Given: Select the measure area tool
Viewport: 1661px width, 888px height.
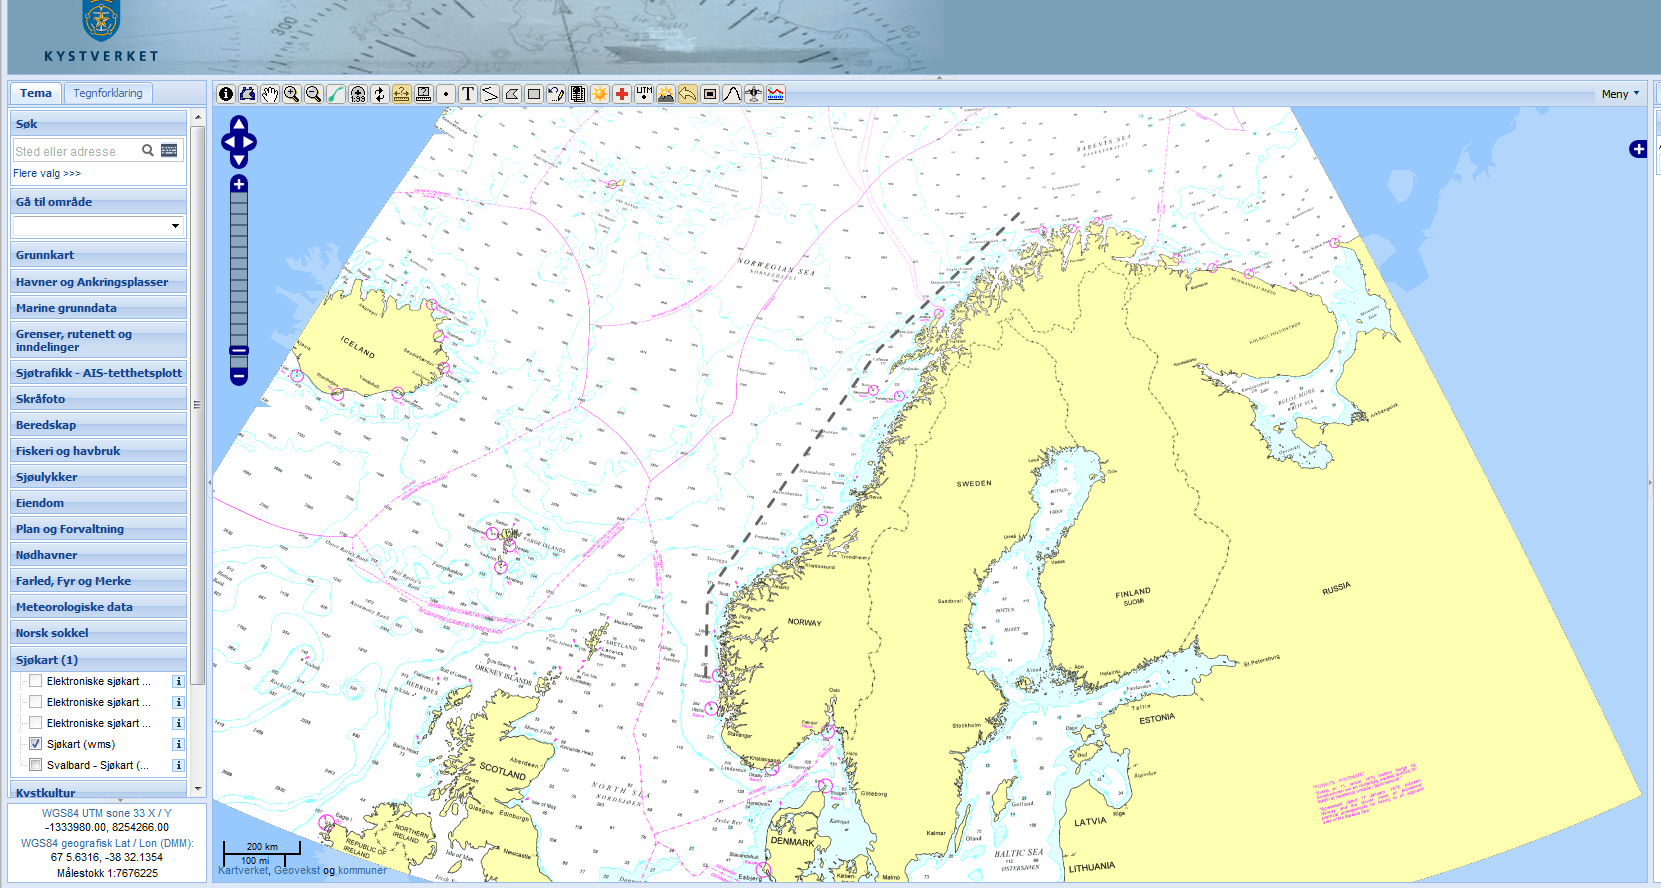Looking at the screenshot, I should (423, 94).
